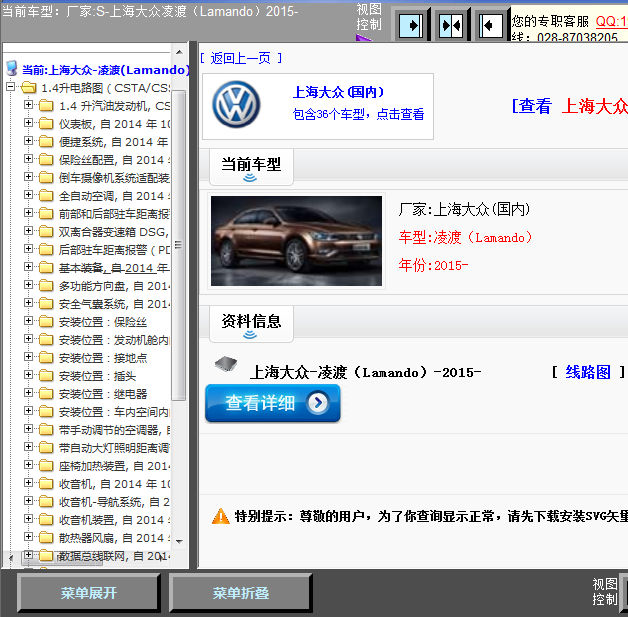The width and height of the screenshot is (628, 617).
Task: Click the 年份:2015- text
Action: pos(433,265)
